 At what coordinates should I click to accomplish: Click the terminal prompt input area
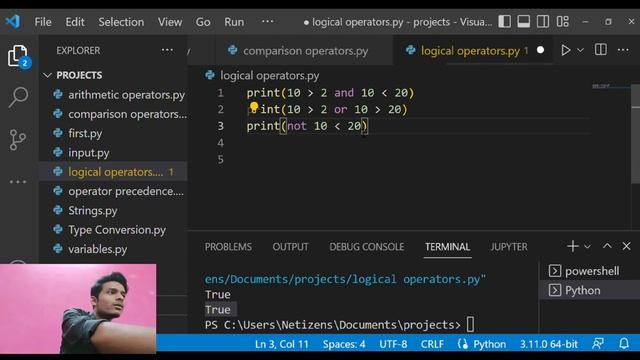click(x=470, y=324)
